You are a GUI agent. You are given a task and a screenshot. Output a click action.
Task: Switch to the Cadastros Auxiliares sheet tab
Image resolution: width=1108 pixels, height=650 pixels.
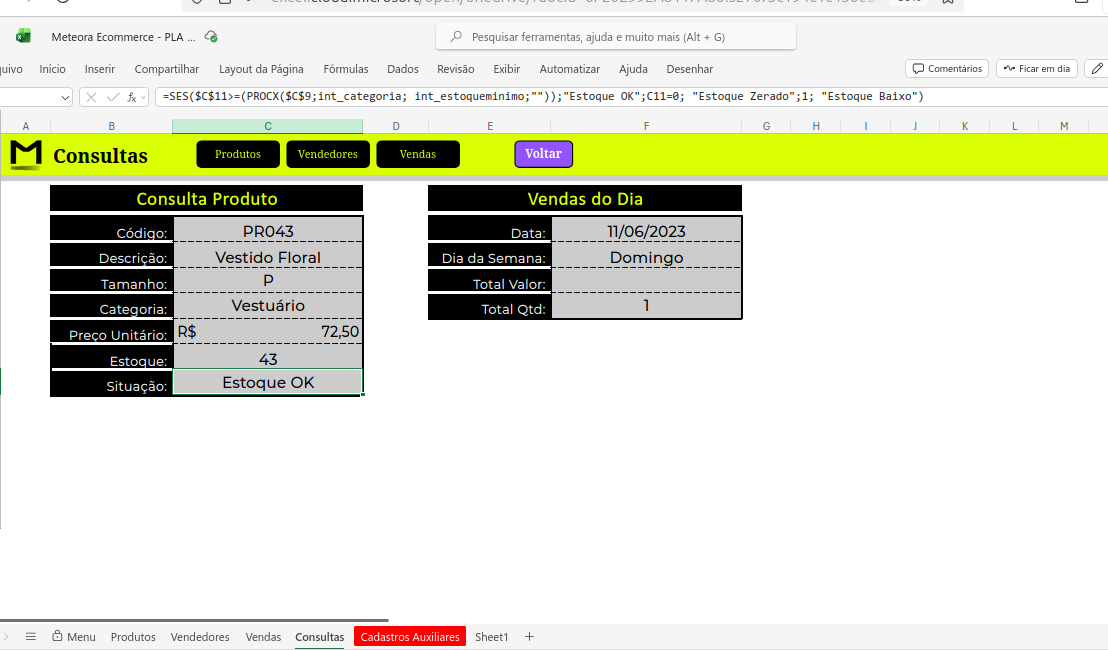pos(410,637)
